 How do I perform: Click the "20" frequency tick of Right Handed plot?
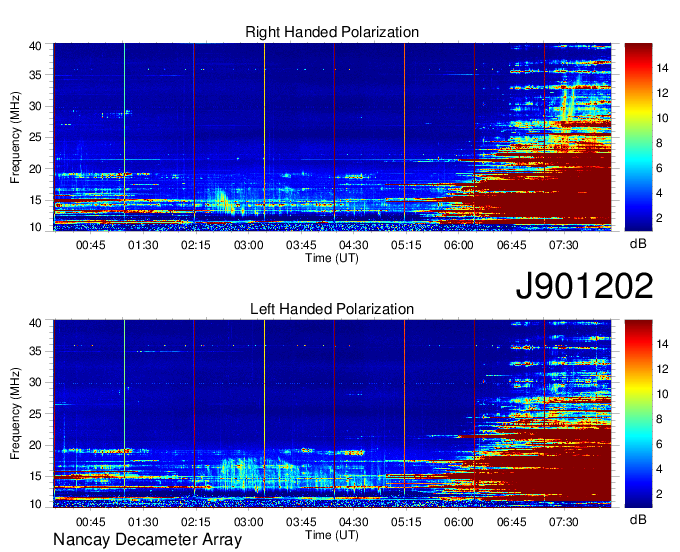tap(36, 169)
